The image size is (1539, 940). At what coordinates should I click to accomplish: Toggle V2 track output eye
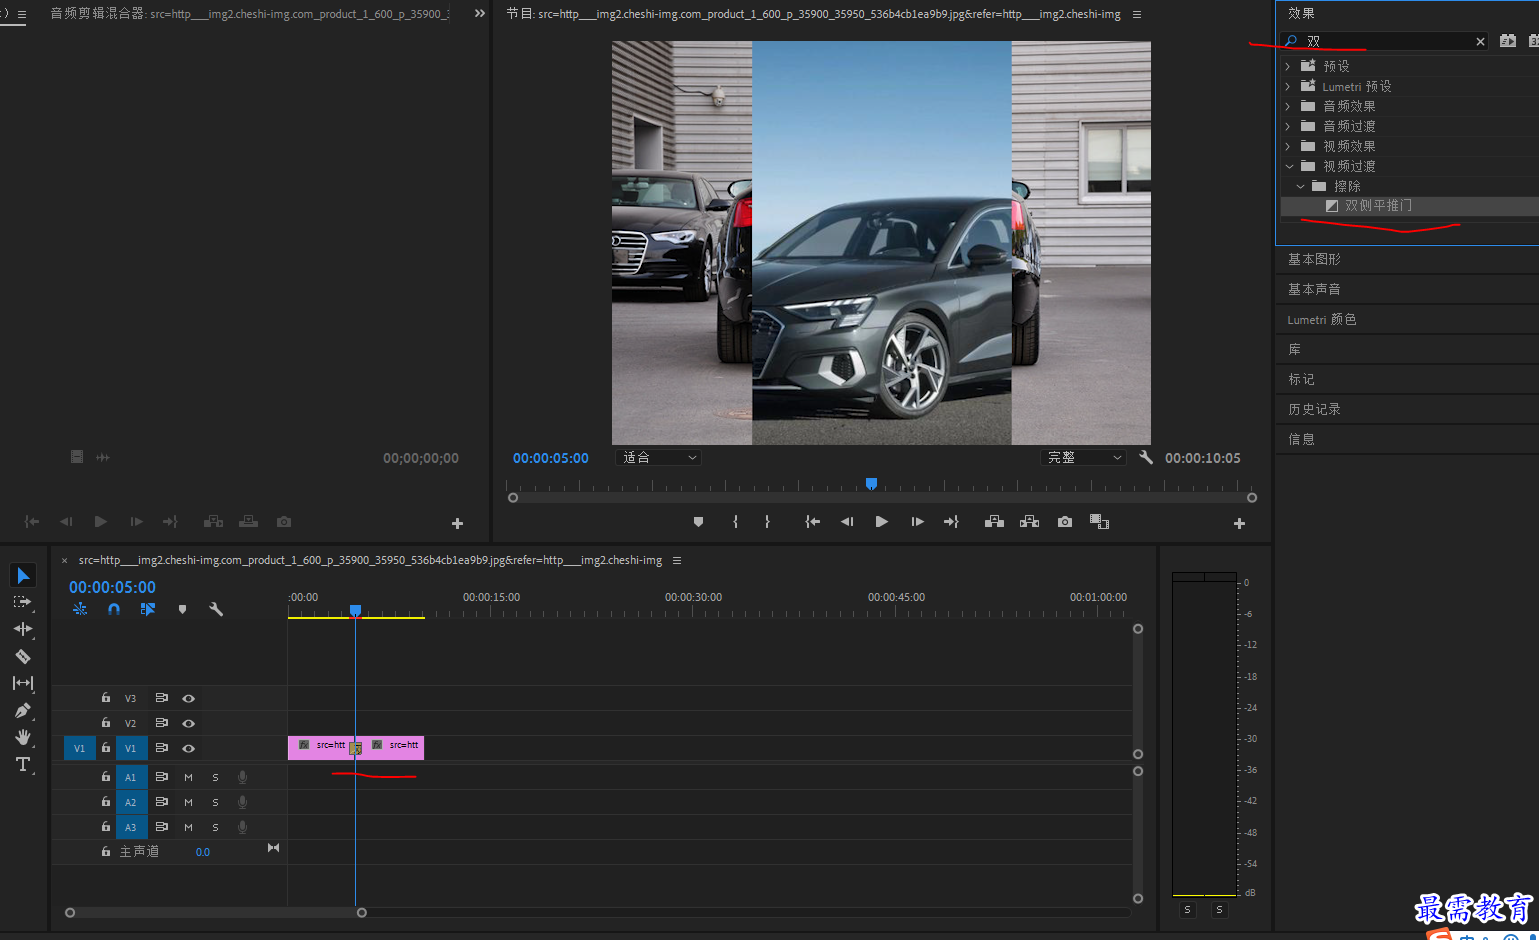[188, 723]
